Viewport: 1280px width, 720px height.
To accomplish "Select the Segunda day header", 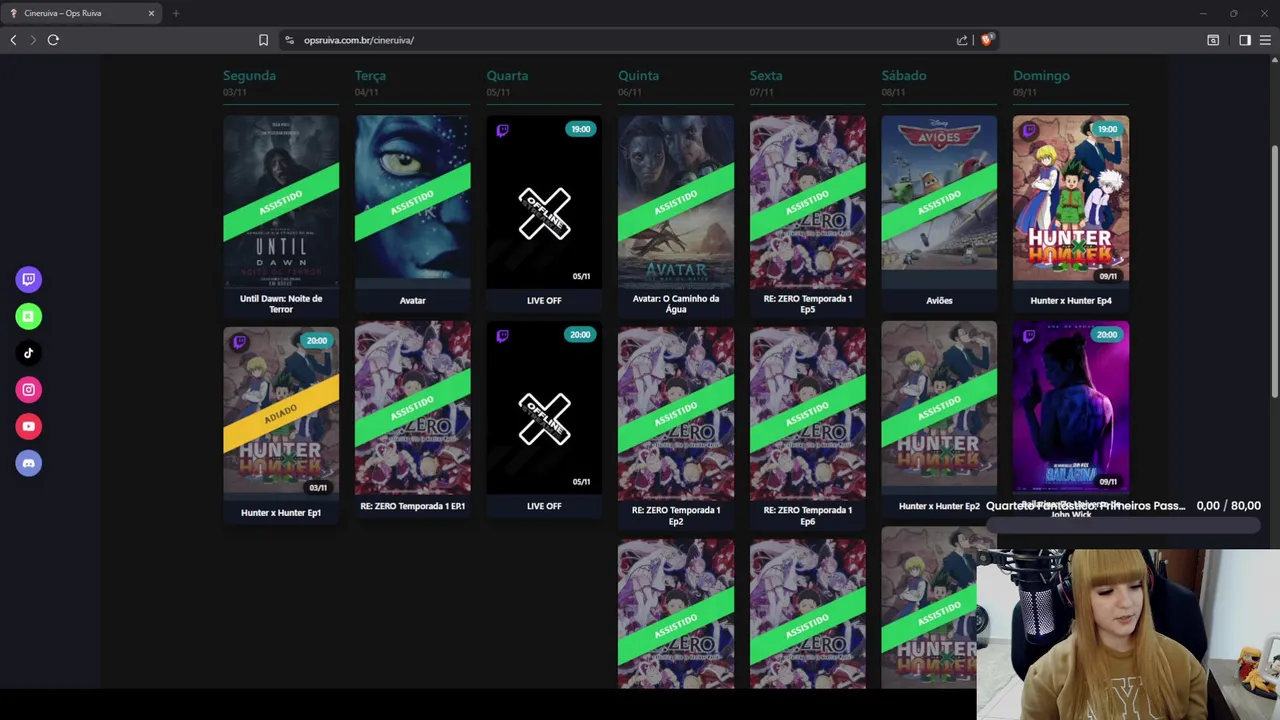I will tap(249, 76).
